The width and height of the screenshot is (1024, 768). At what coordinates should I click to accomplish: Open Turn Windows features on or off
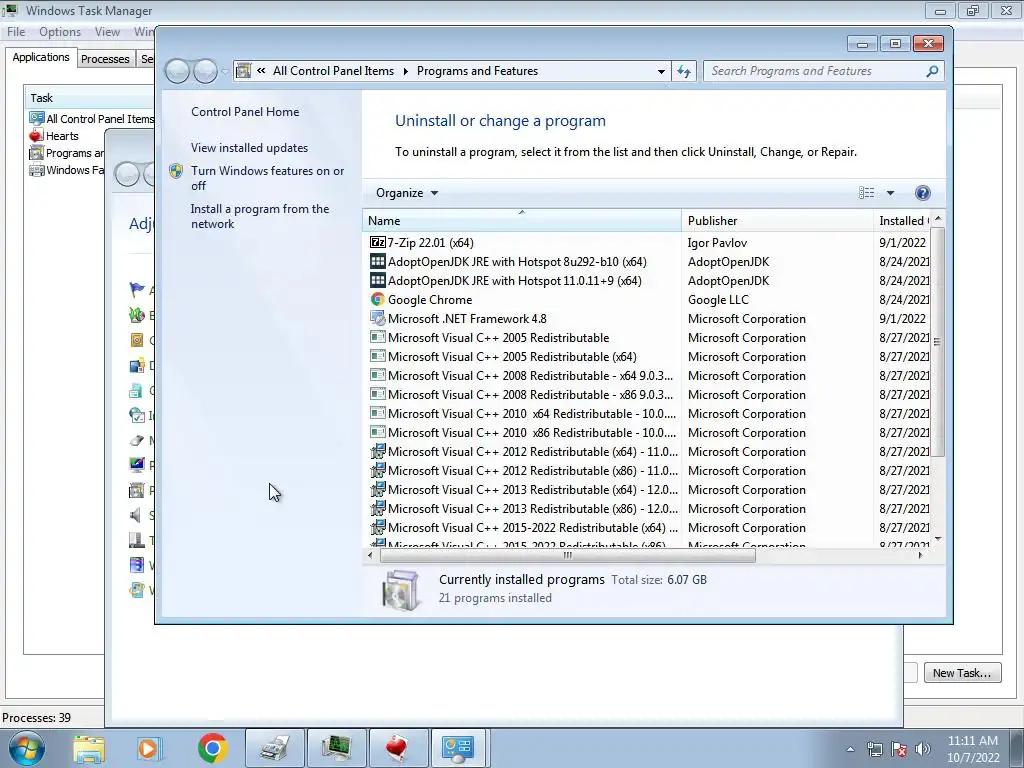268,178
